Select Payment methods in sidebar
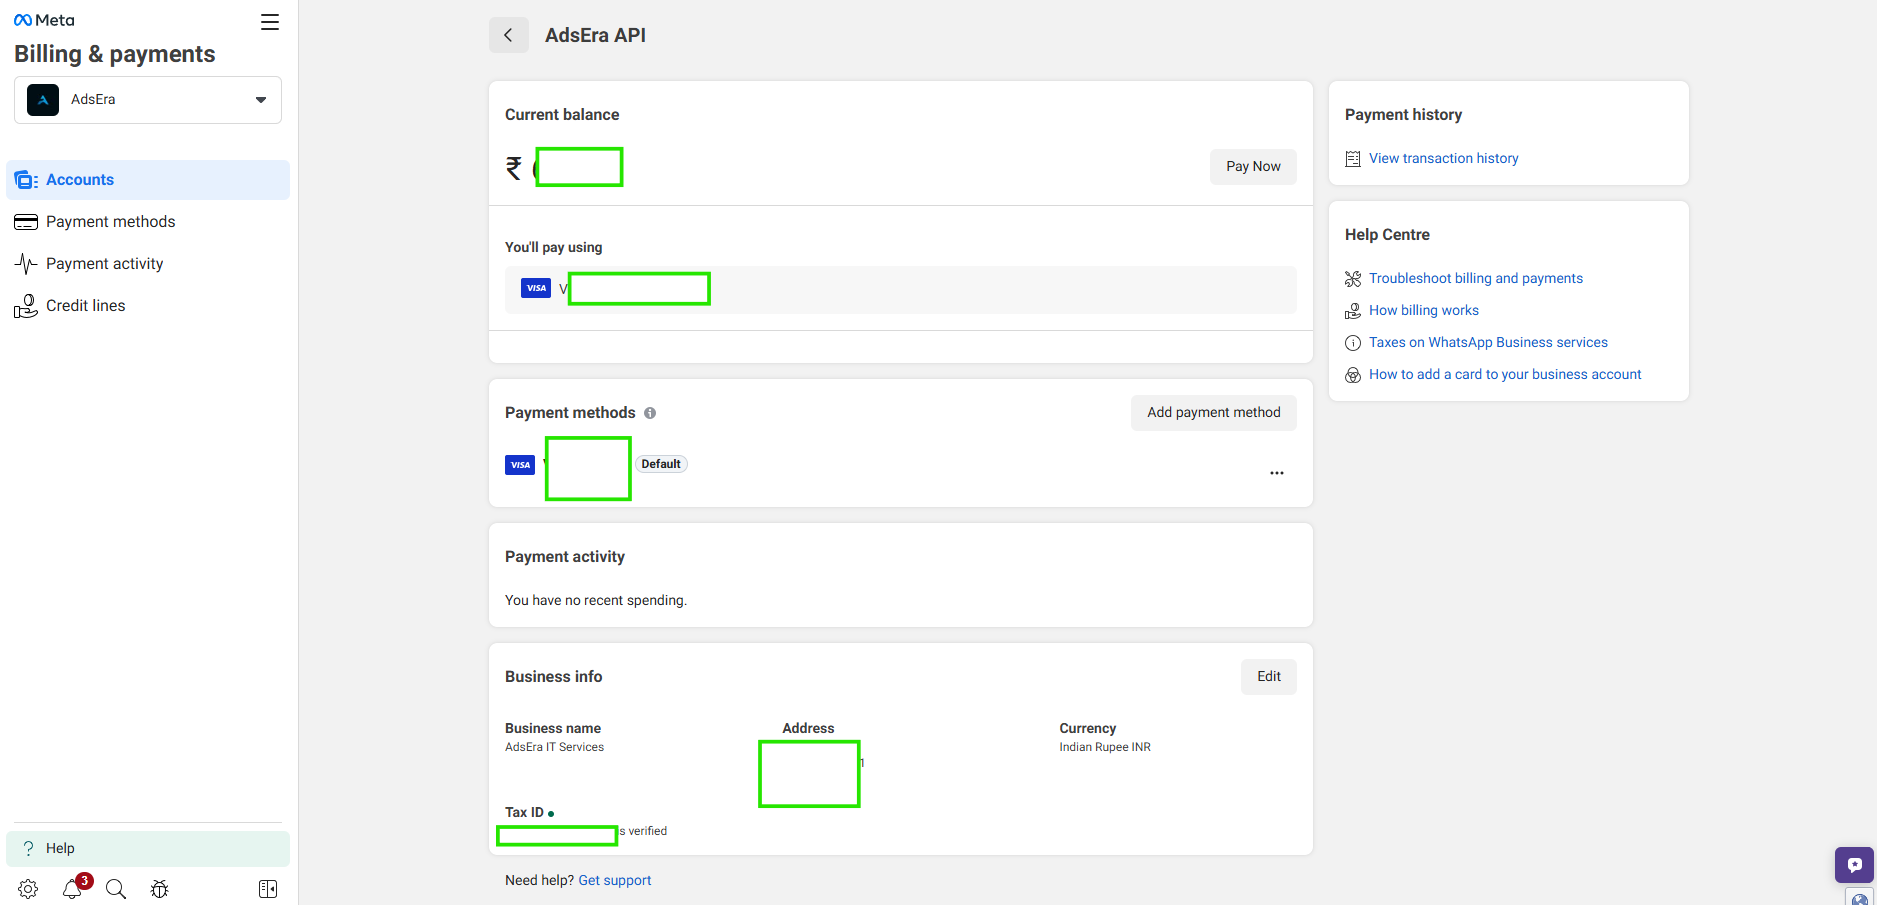Viewport: 1877px width, 905px height. pyautogui.click(x=110, y=222)
